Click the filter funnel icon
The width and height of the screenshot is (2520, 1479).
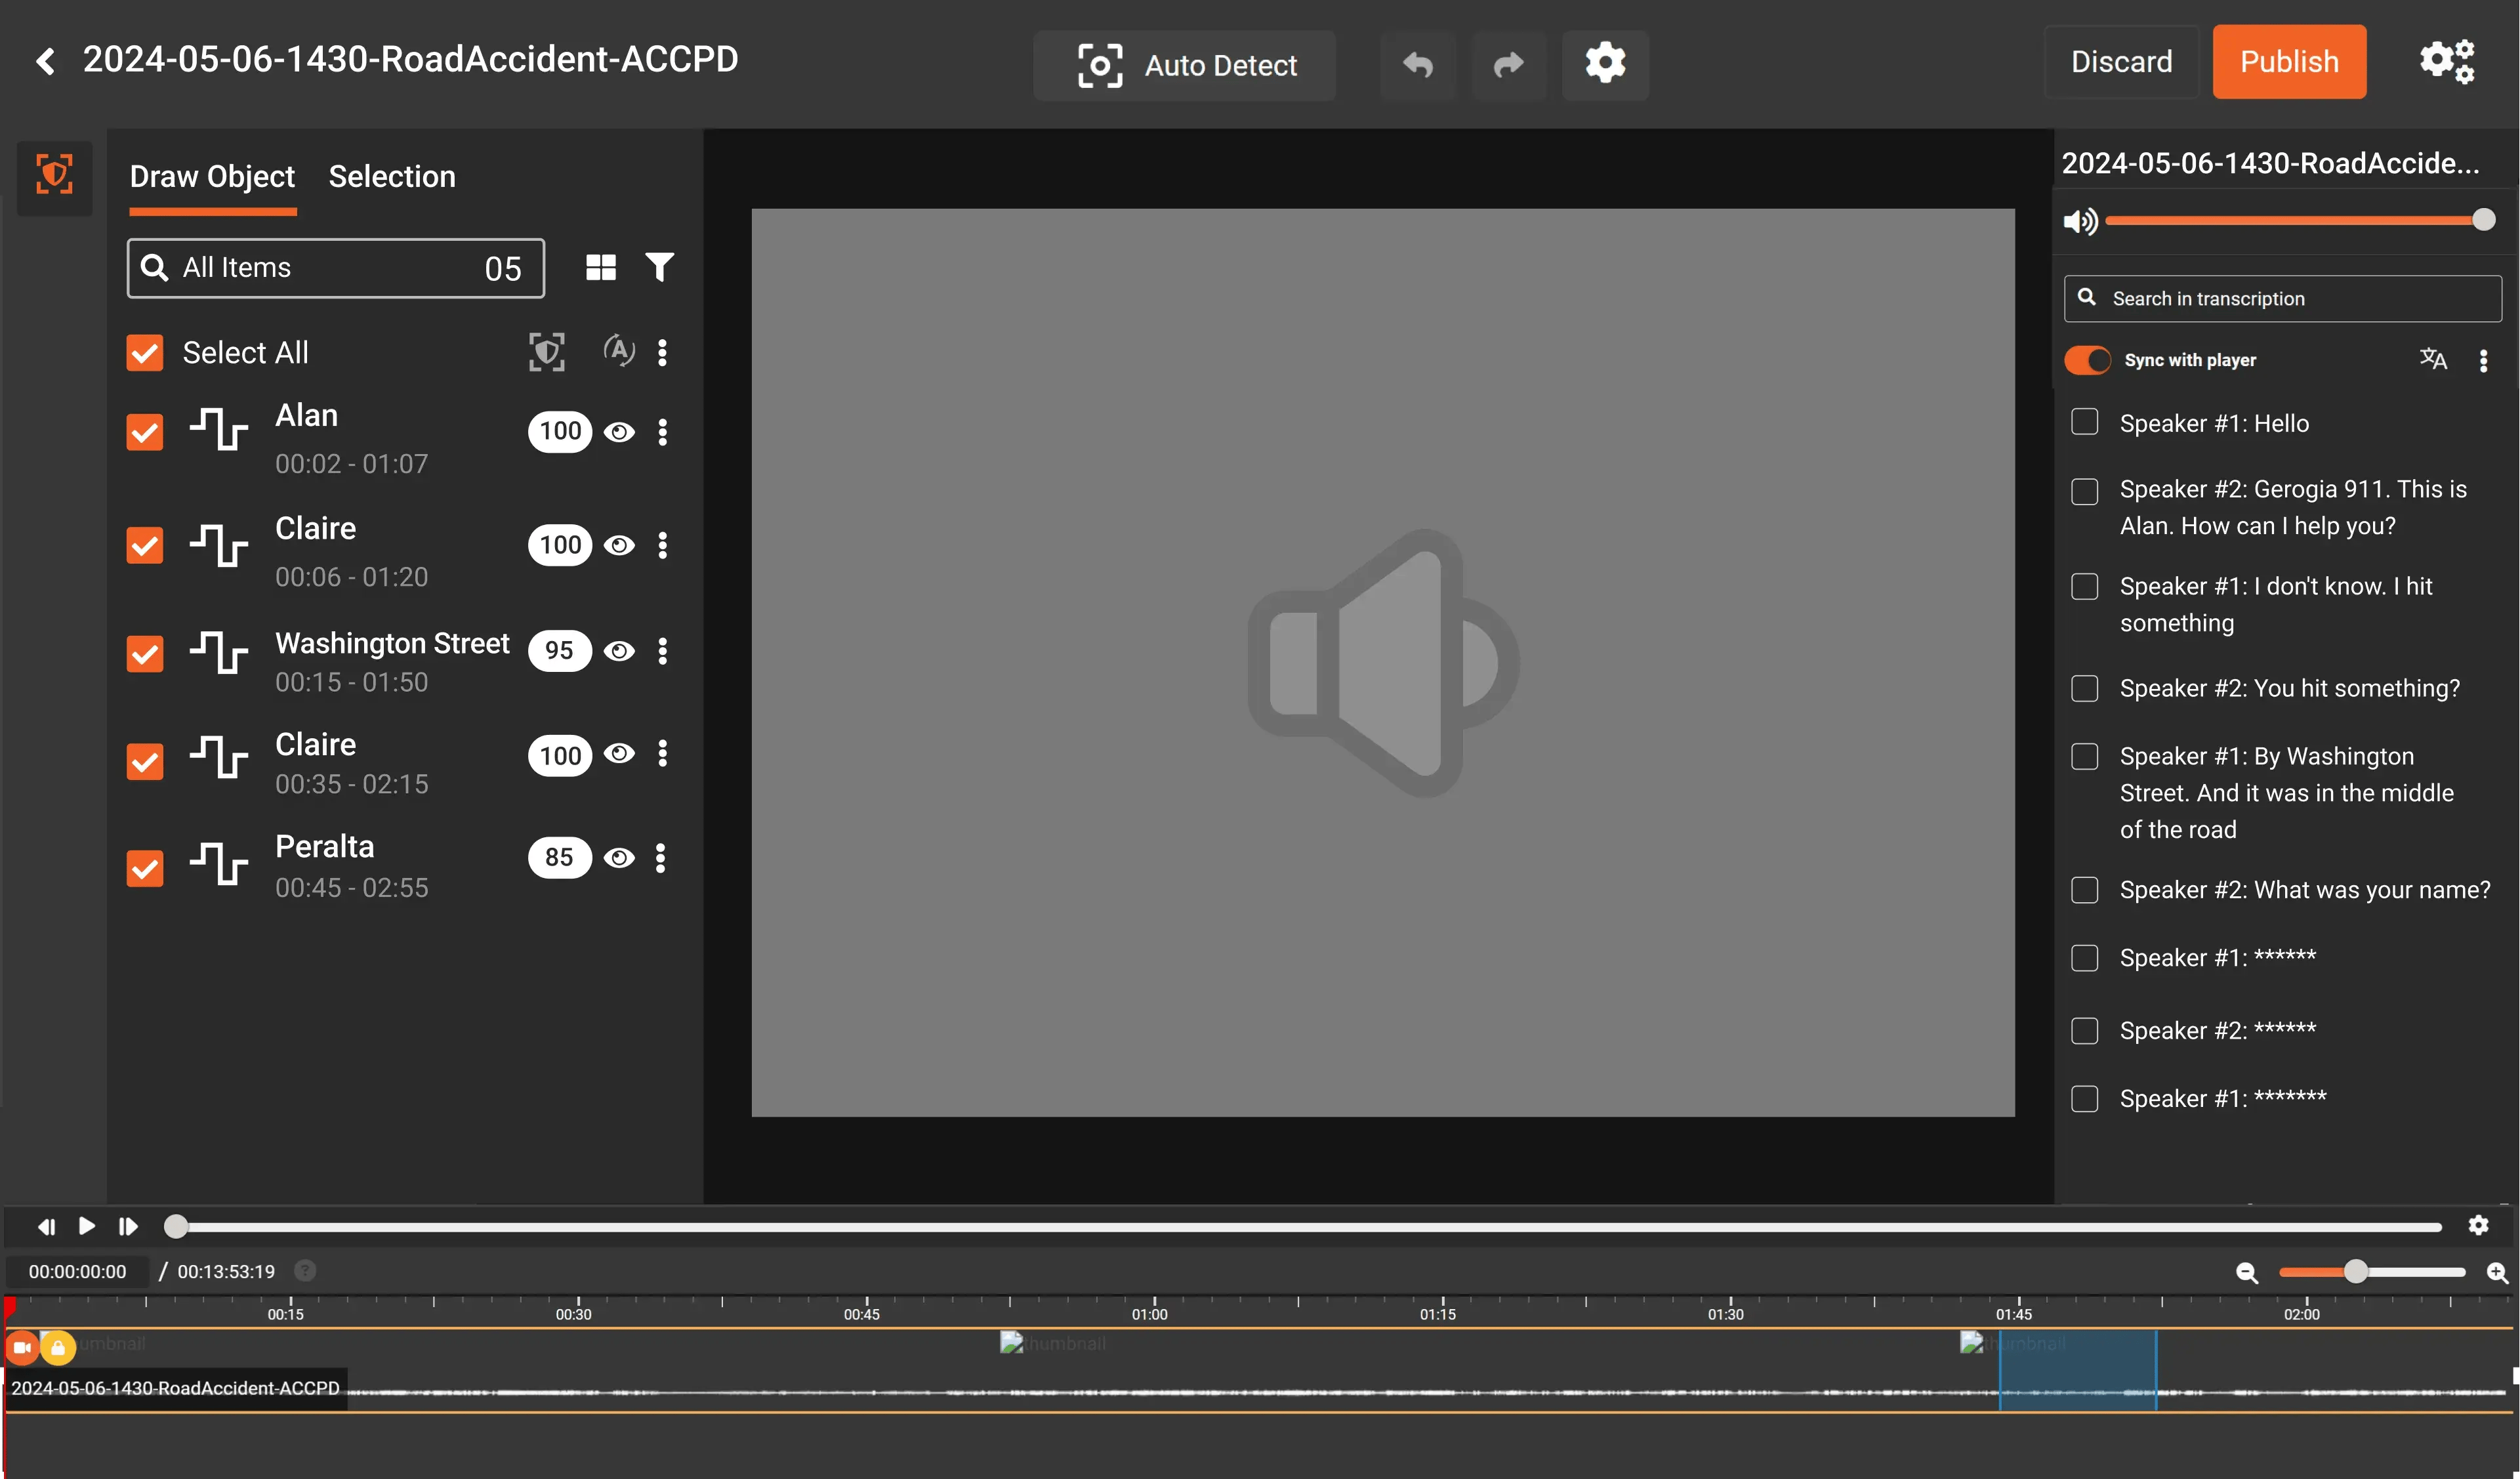click(659, 267)
